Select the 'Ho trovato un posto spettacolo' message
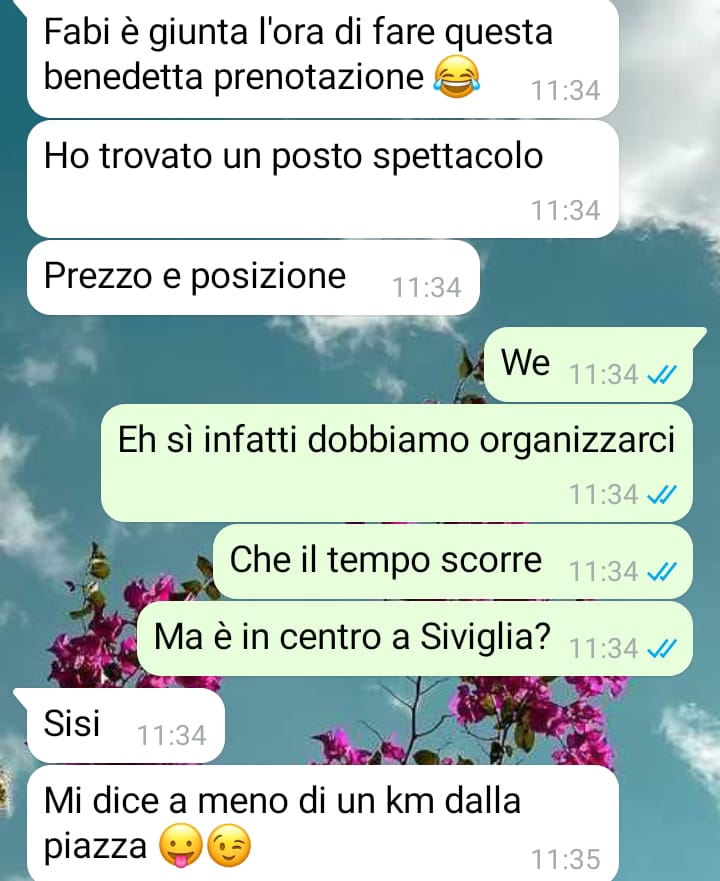The image size is (720, 881). [x=323, y=179]
